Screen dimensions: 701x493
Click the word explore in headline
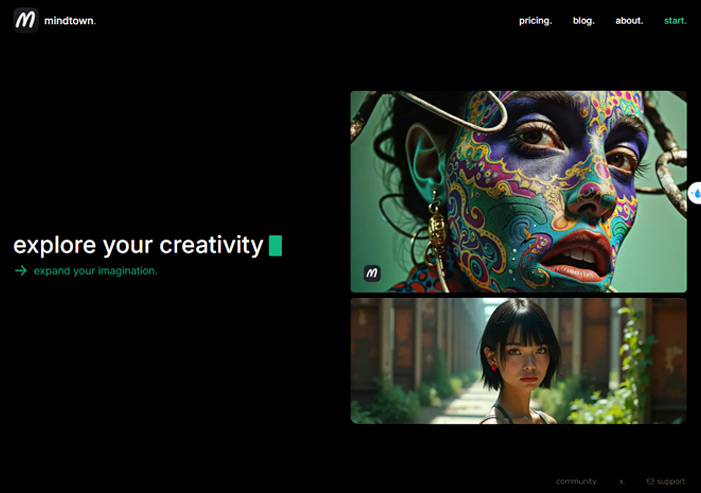click(55, 246)
